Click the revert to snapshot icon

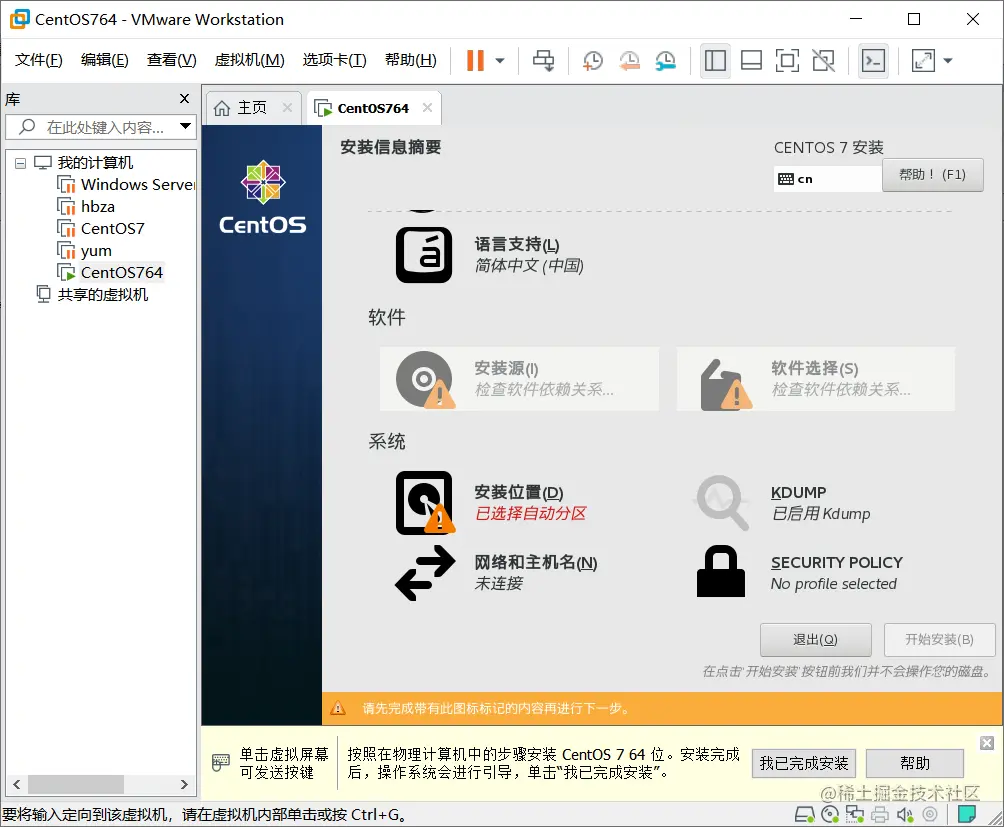tap(629, 61)
